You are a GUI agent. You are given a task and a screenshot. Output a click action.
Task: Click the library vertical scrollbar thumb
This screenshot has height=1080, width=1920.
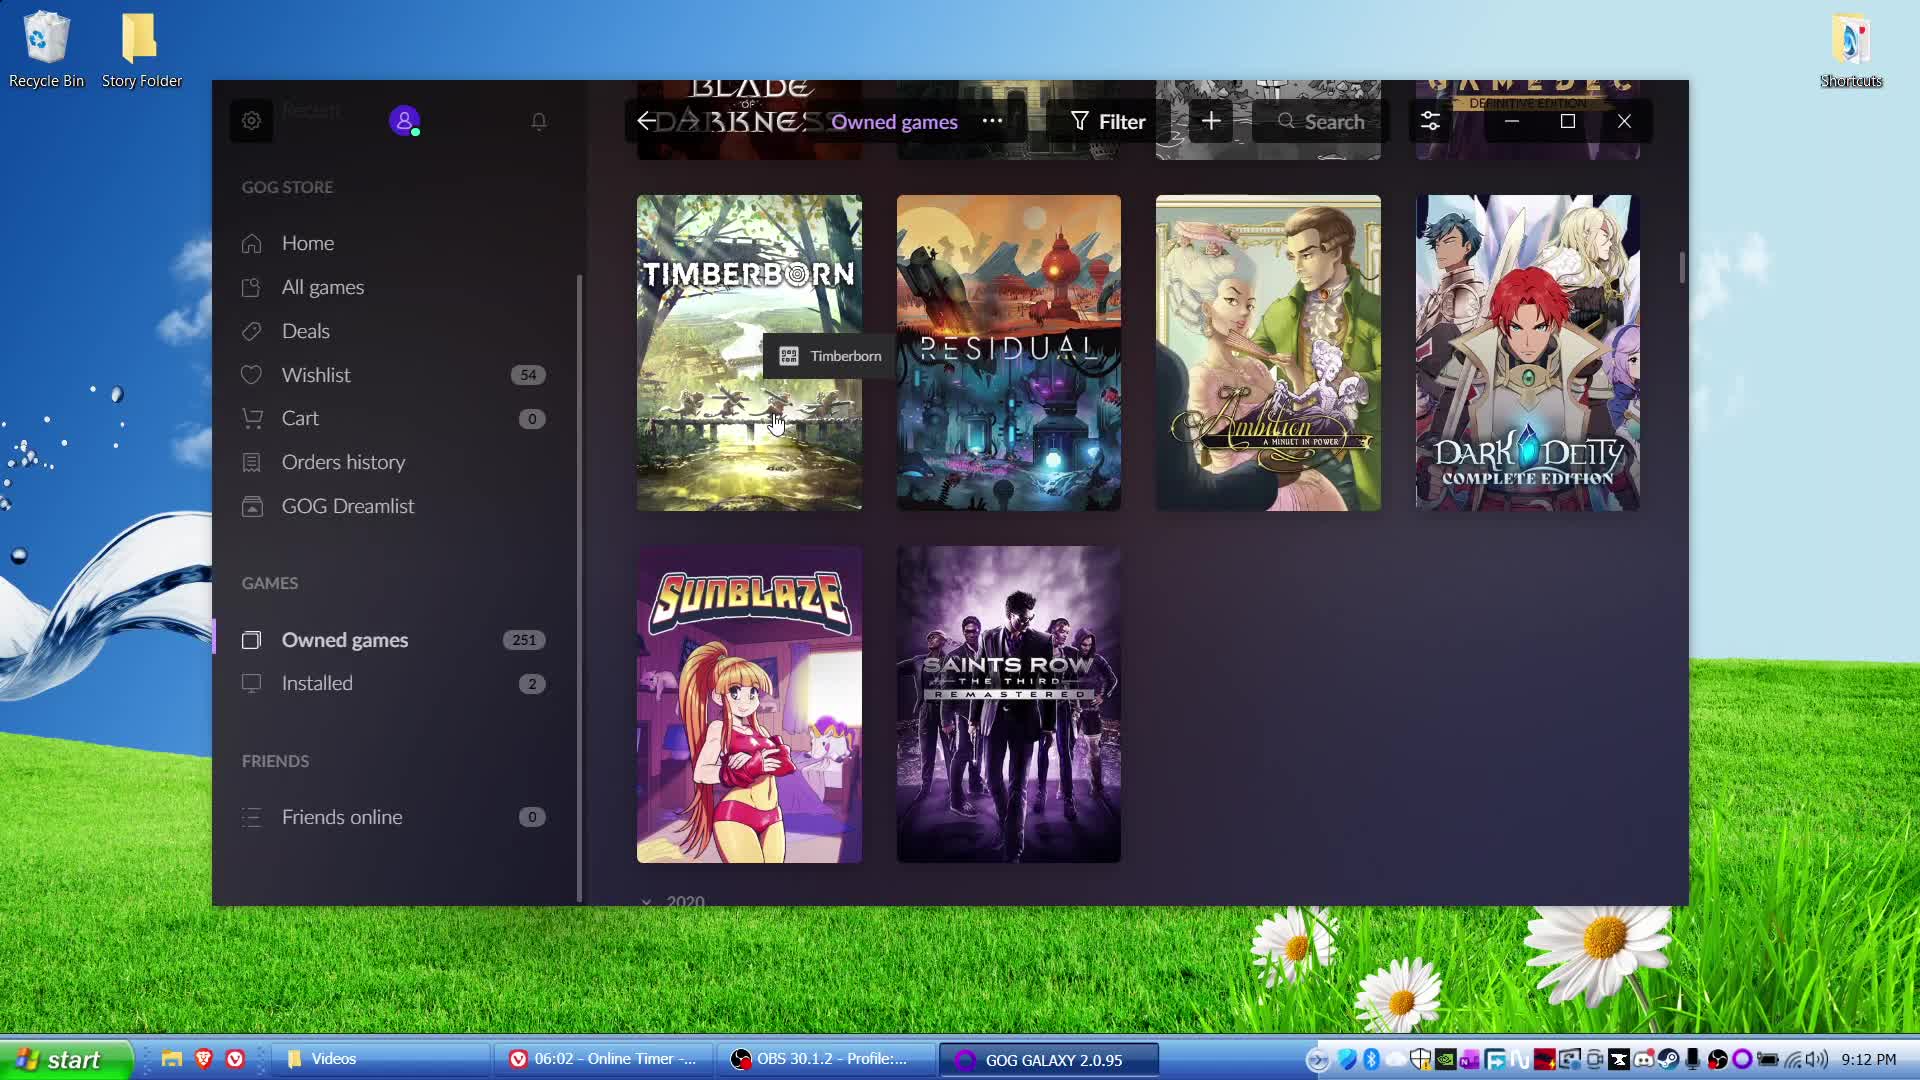click(1682, 266)
